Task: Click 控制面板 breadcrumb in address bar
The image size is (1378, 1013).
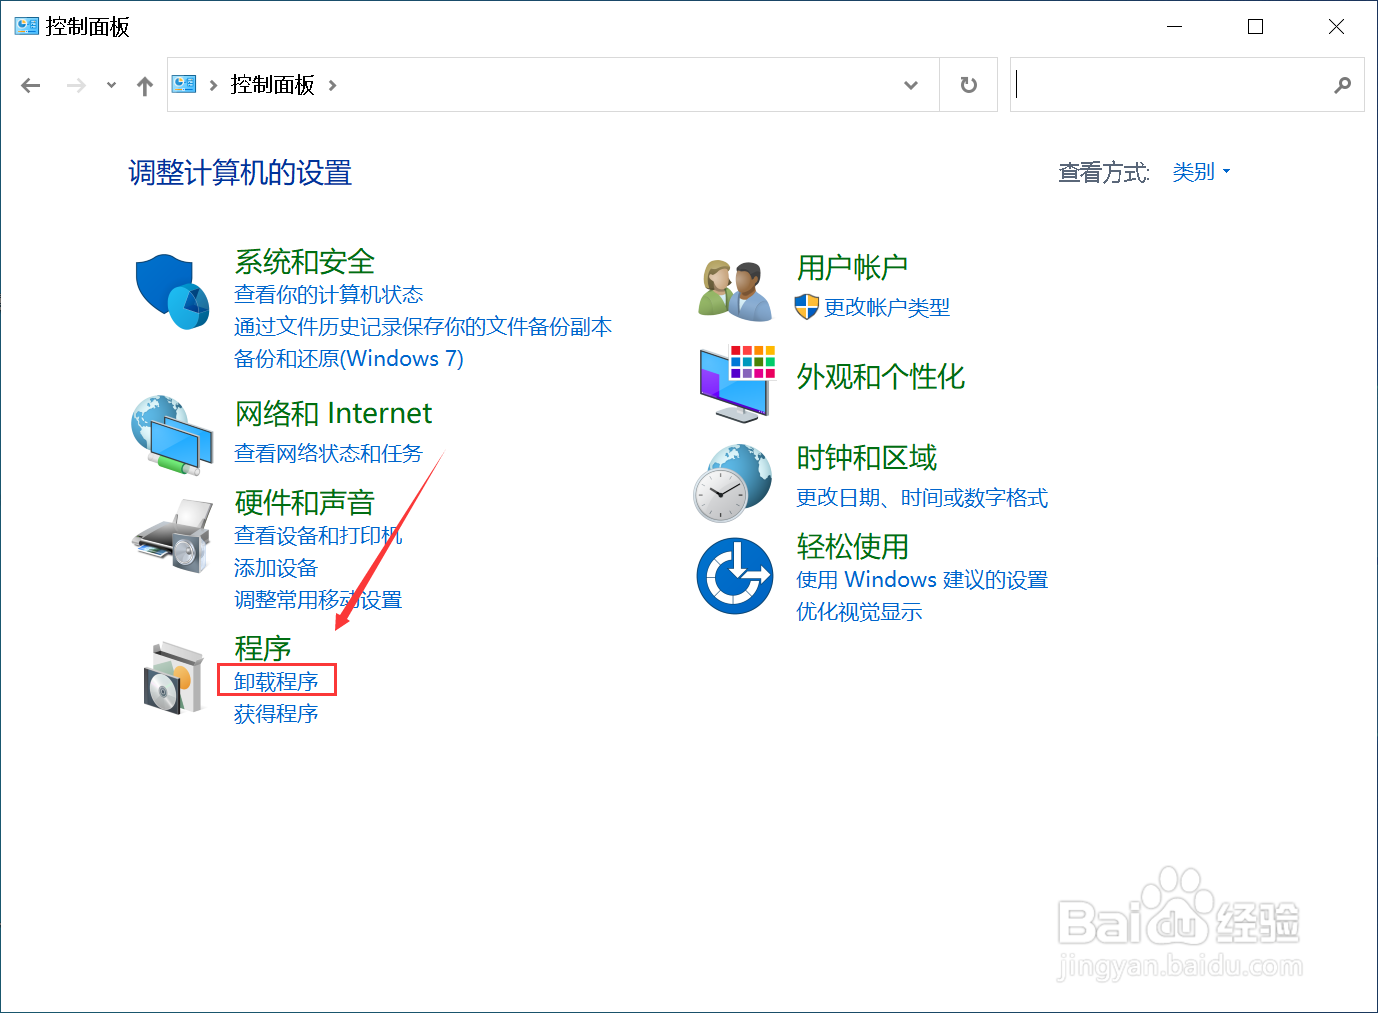Action: point(273,85)
